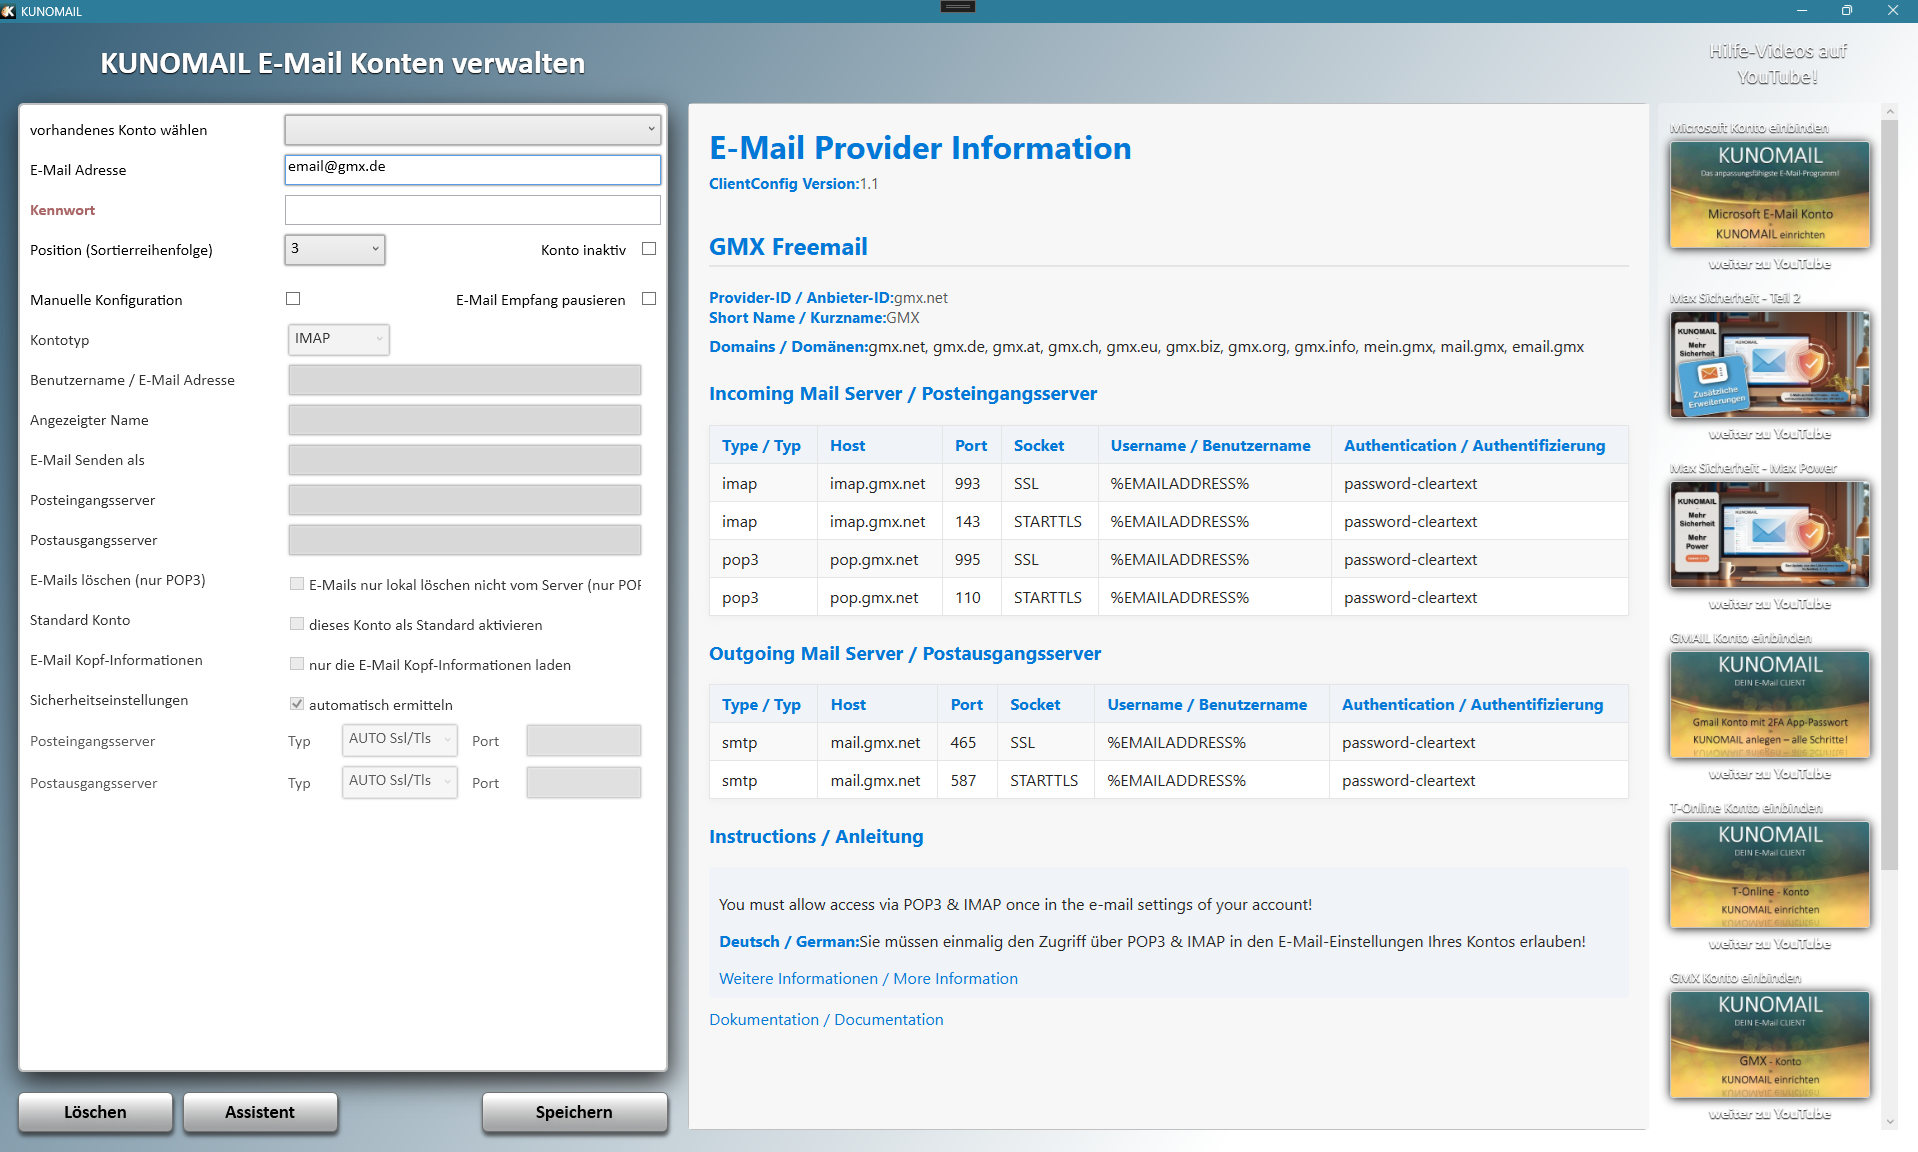Viewport: 1918px width, 1152px height.
Task: Expand the vorhandenes Konto wählen dropdown
Action: point(472,129)
